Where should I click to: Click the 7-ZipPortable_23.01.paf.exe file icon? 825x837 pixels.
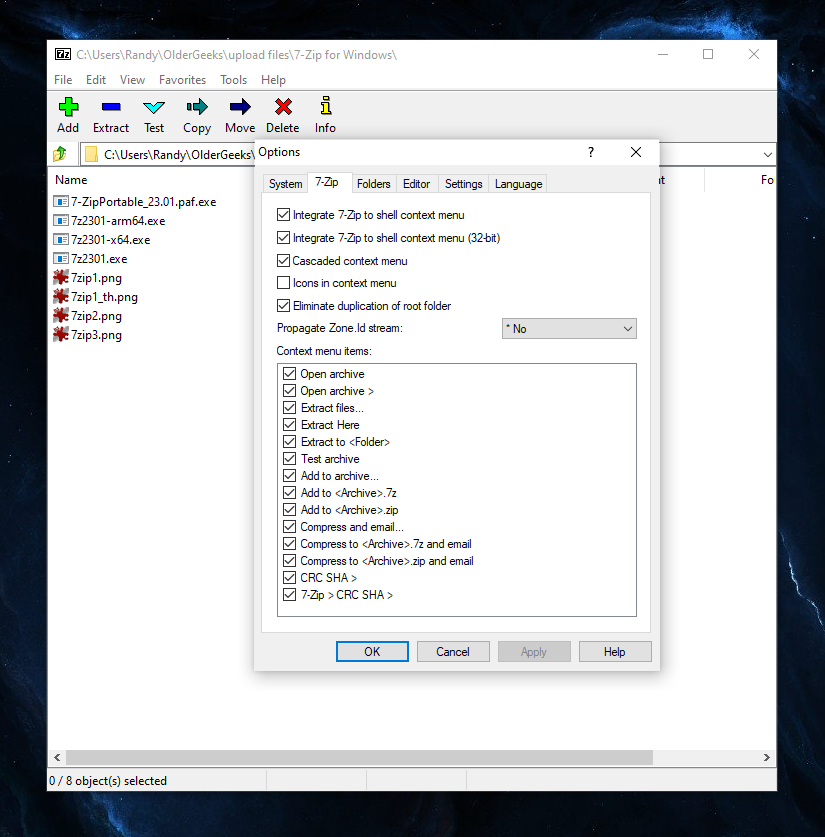(61, 202)
